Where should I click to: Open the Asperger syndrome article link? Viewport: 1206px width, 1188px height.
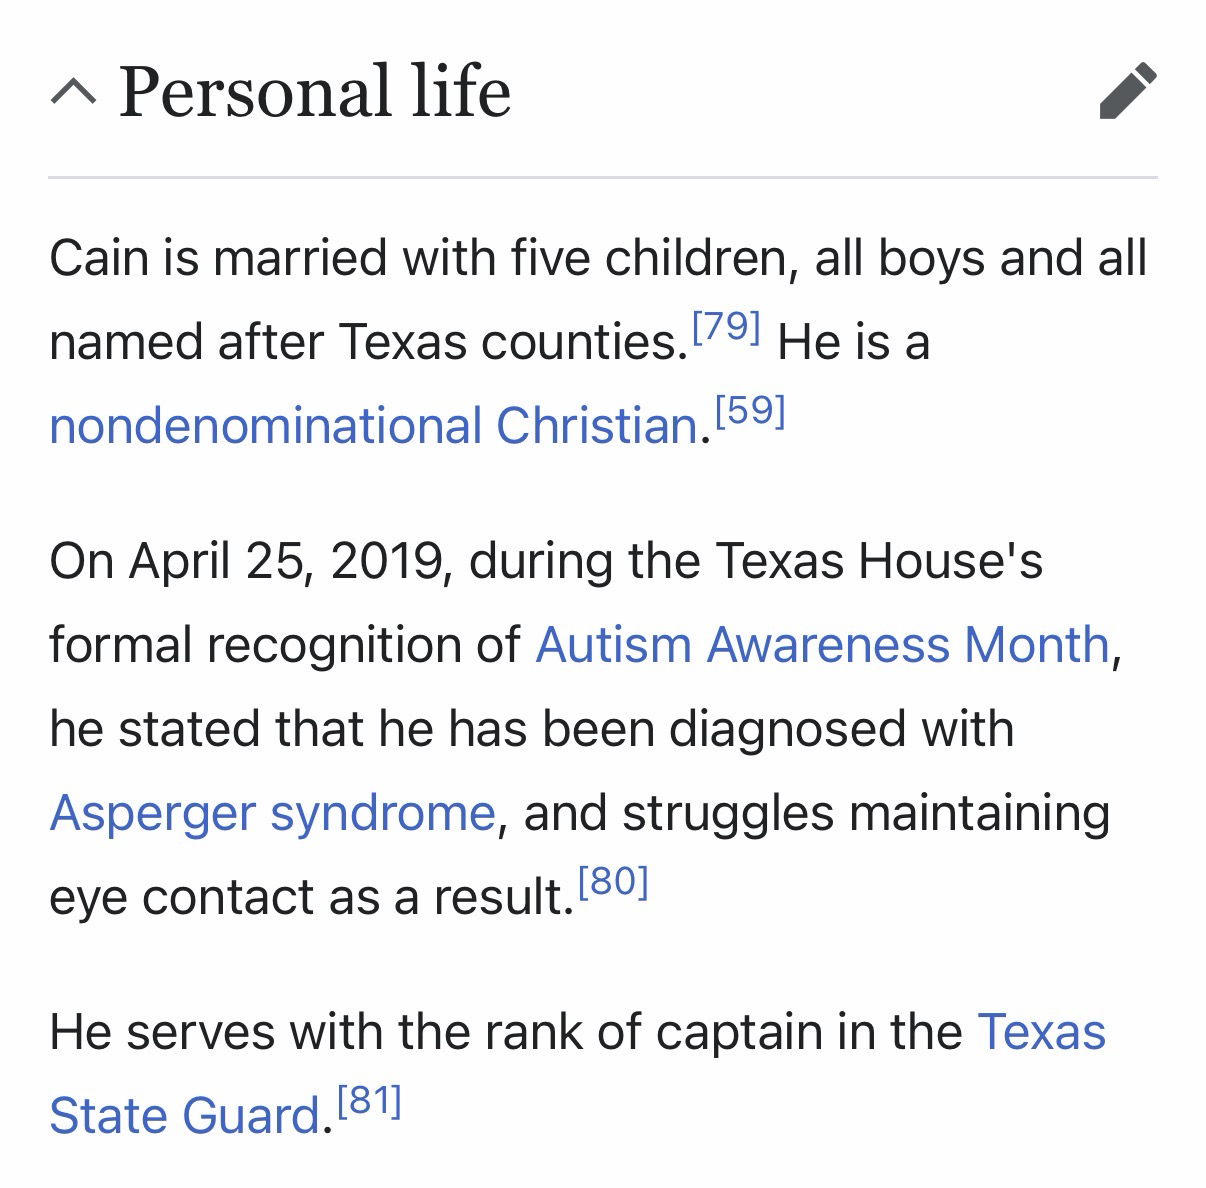272,812
